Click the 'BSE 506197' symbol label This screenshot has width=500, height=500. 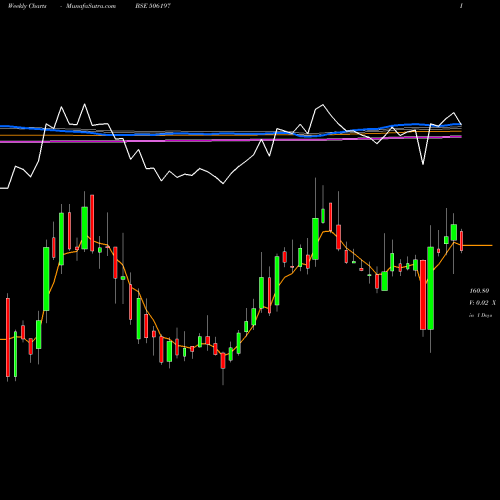point(153,6)
